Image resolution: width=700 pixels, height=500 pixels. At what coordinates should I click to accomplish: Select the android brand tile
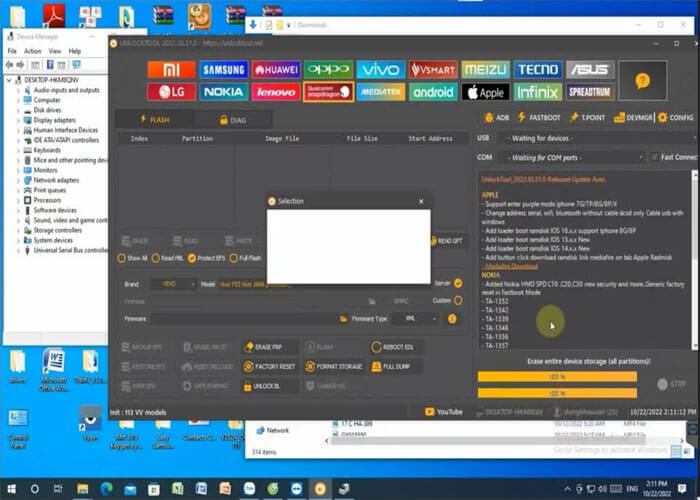click(433, 92)
